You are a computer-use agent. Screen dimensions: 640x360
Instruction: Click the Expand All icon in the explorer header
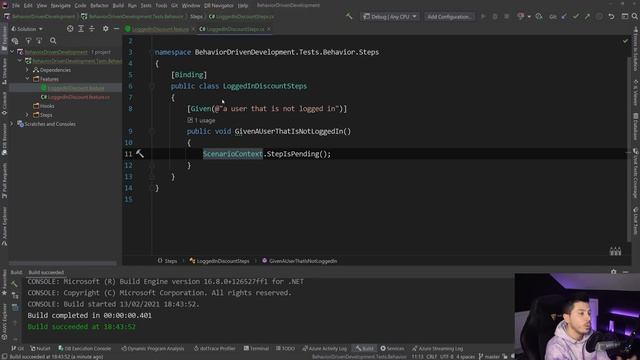(81, 29)
